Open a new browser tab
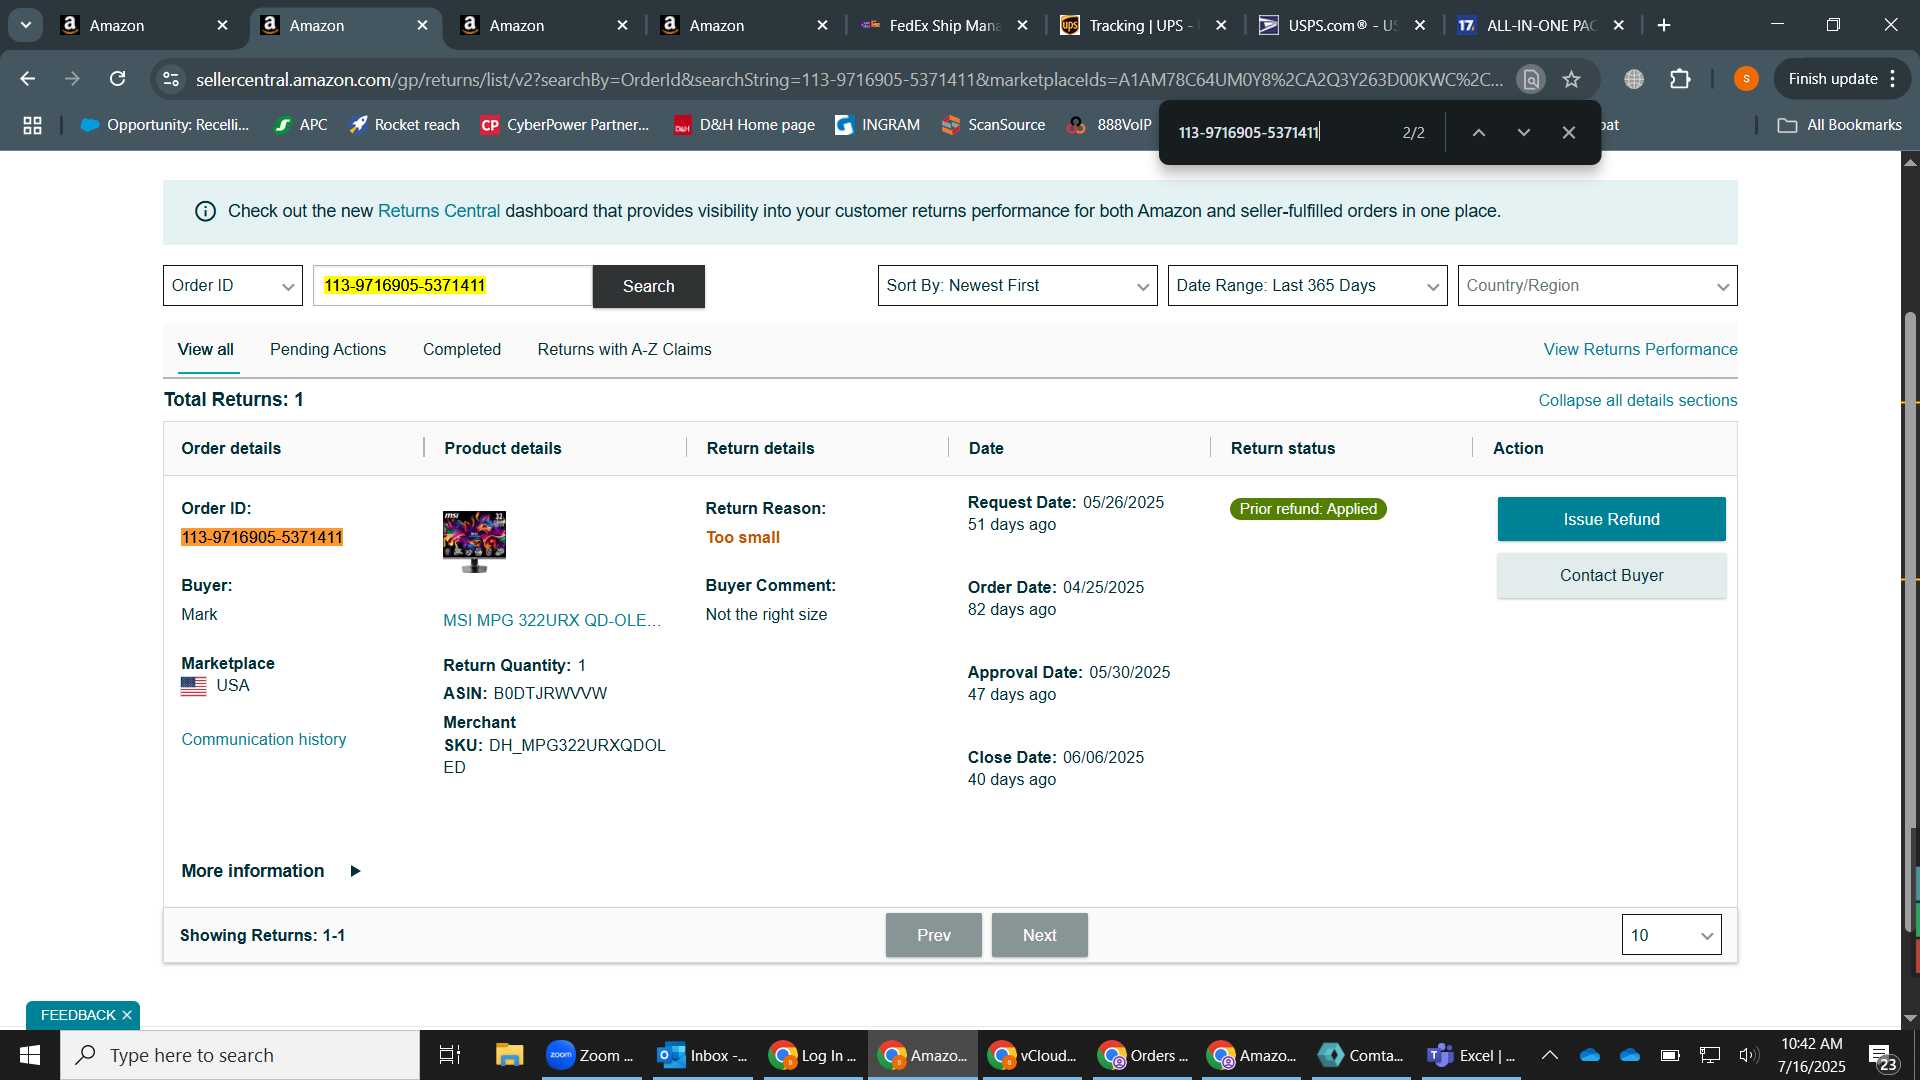This screenshot has width=1920, height=1080. click(1664, 25)
